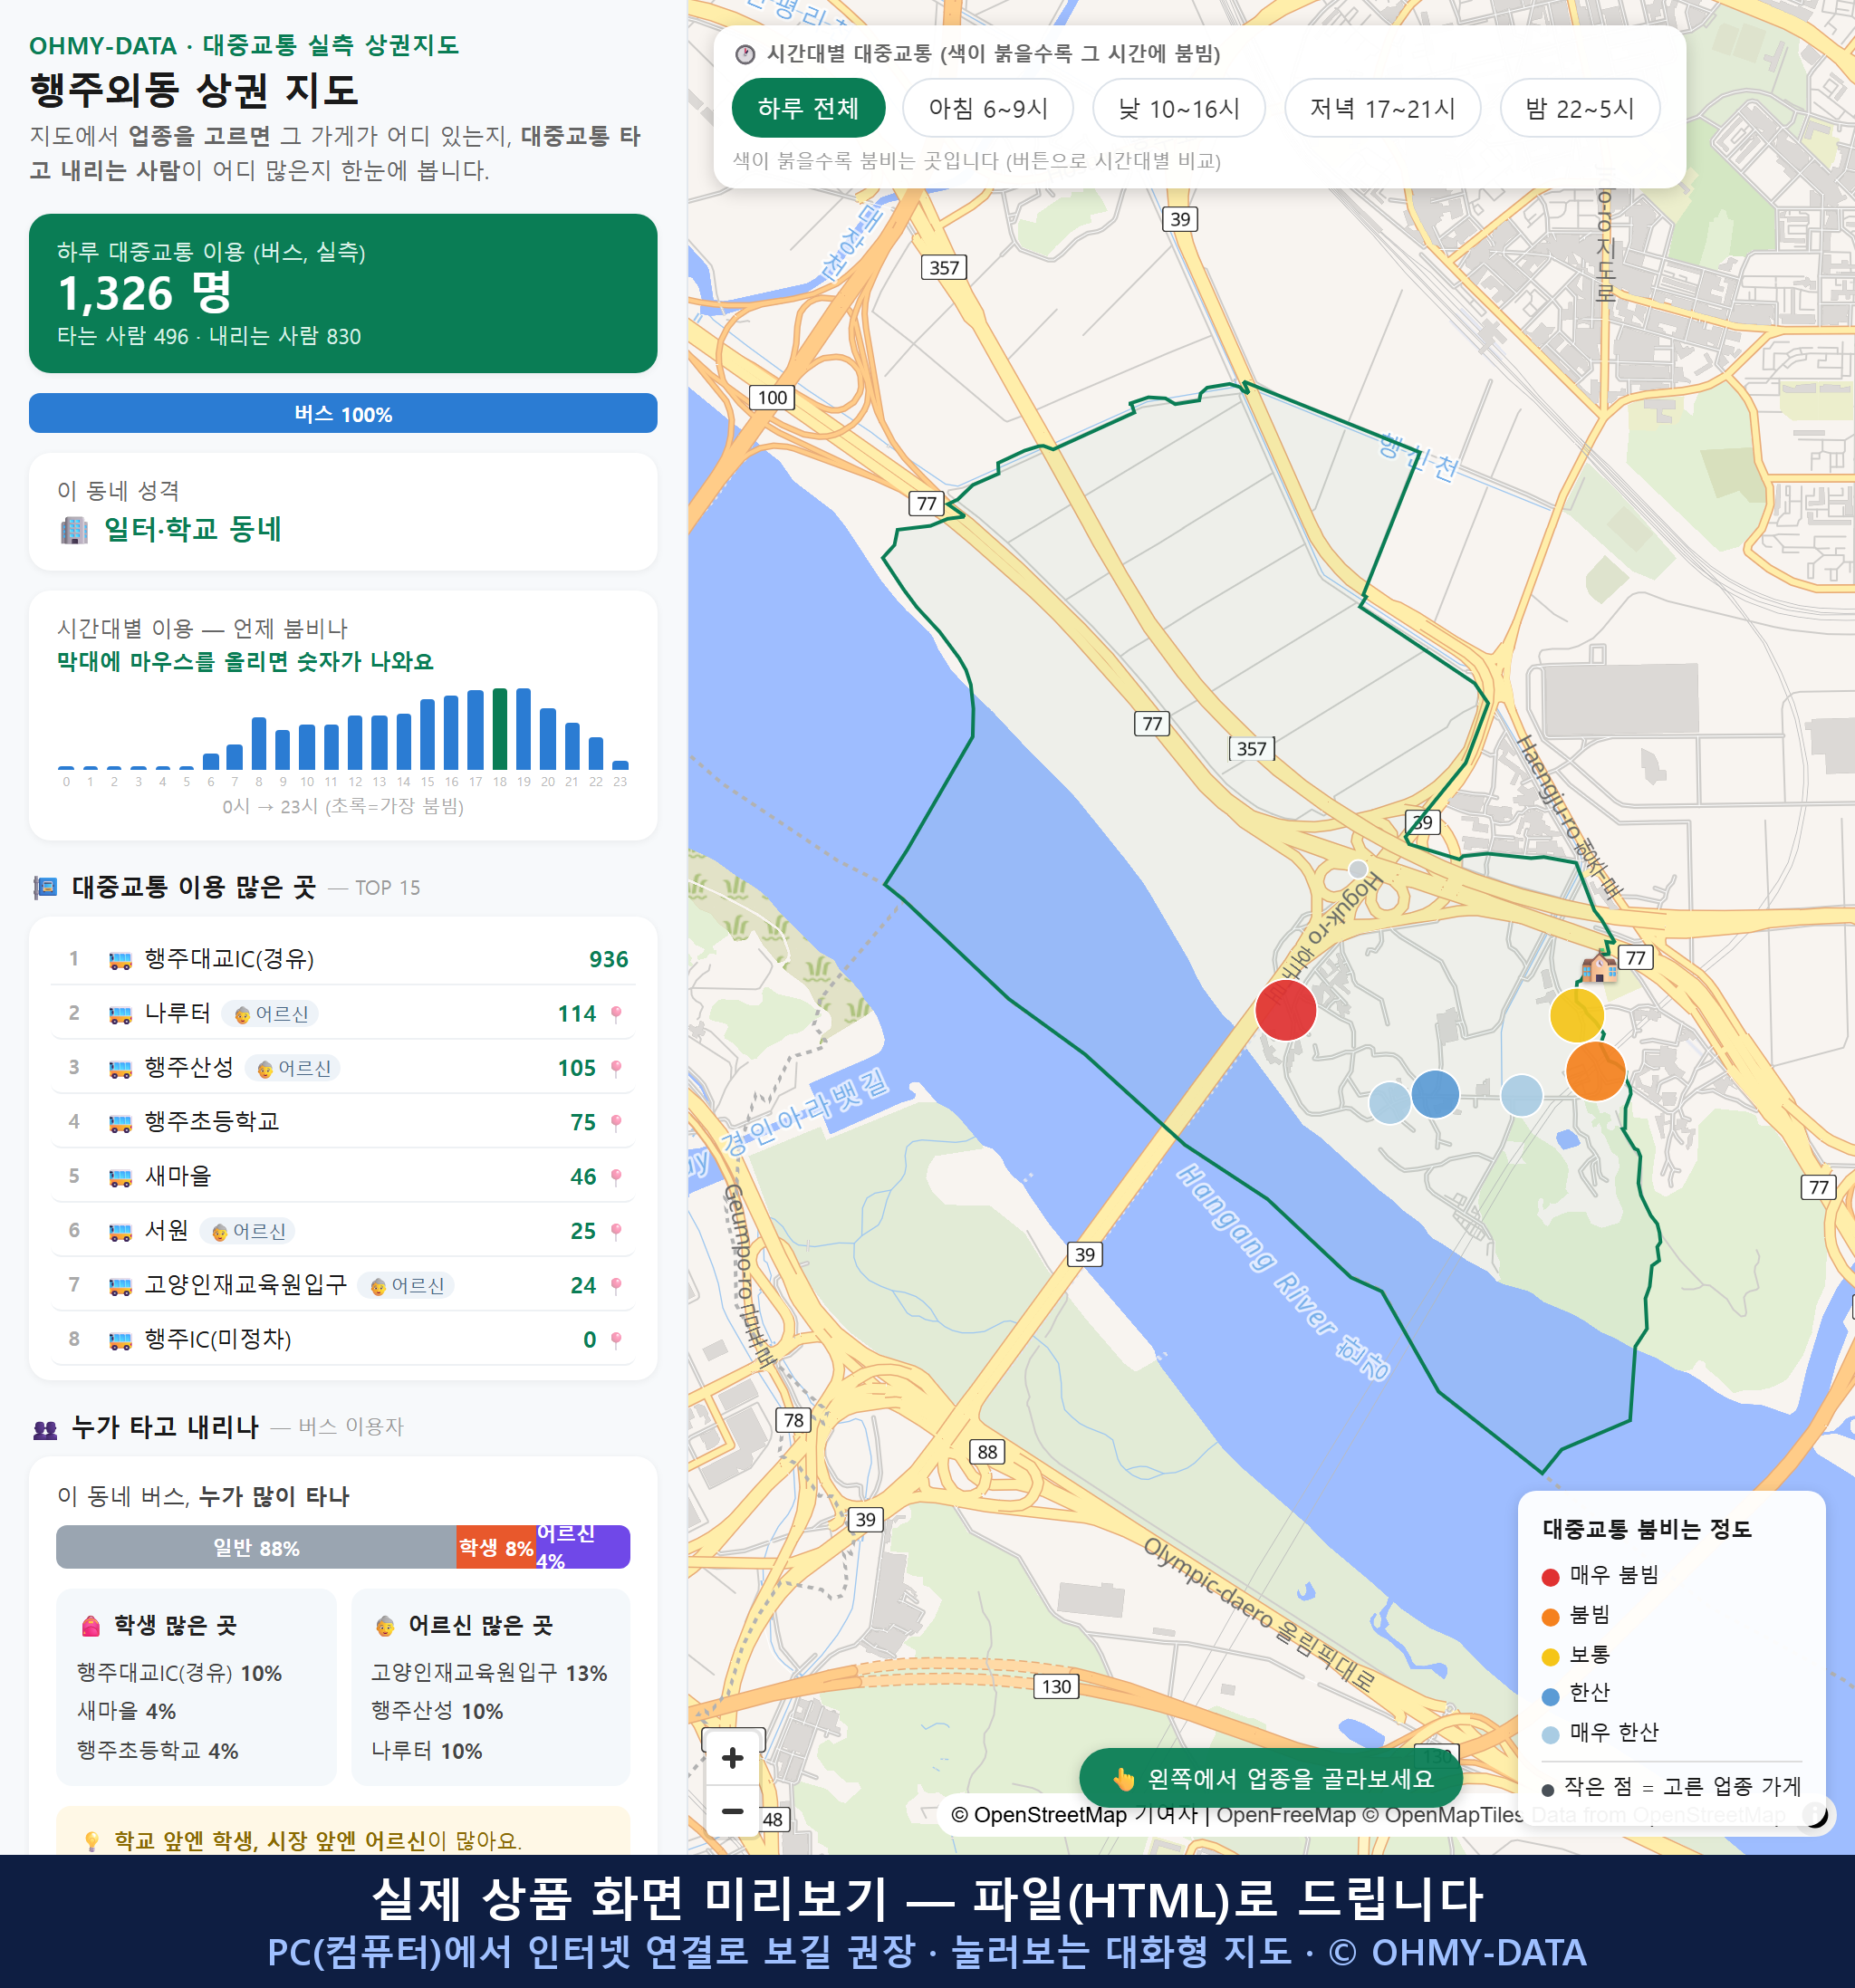
Task: Click the red 매우 붐빔 legend swatch
Action: pyautogui.click(x=1550, y=1577)
